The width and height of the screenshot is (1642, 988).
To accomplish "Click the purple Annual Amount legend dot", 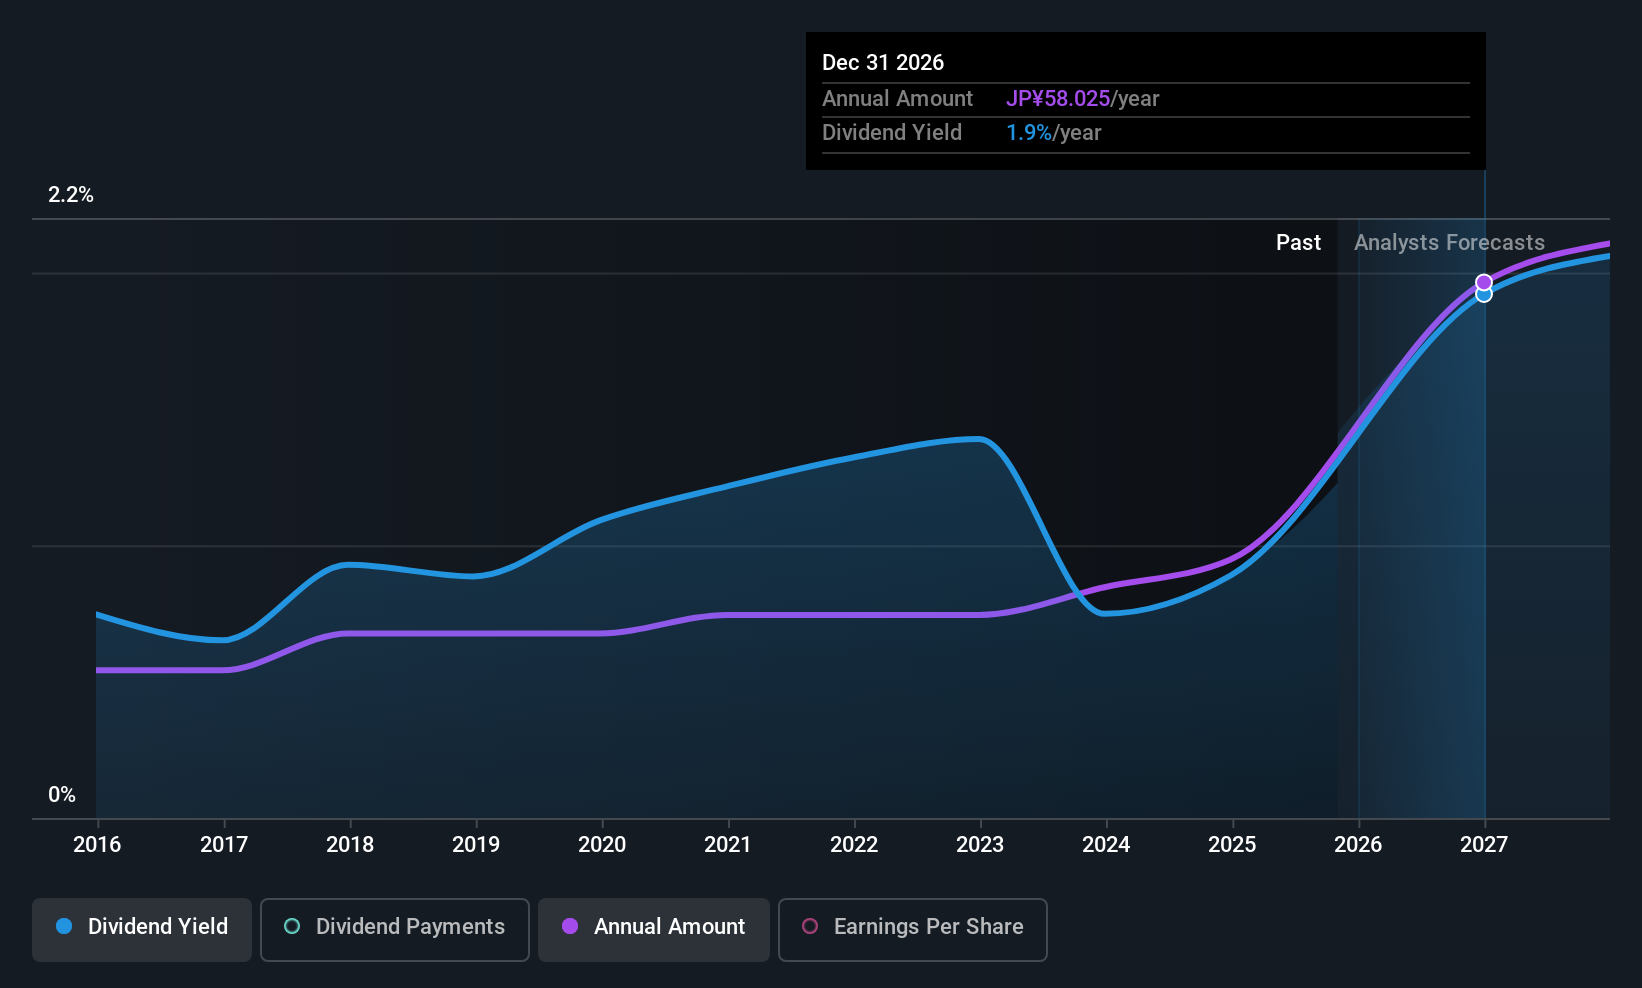I will click(x=570, y=927).
